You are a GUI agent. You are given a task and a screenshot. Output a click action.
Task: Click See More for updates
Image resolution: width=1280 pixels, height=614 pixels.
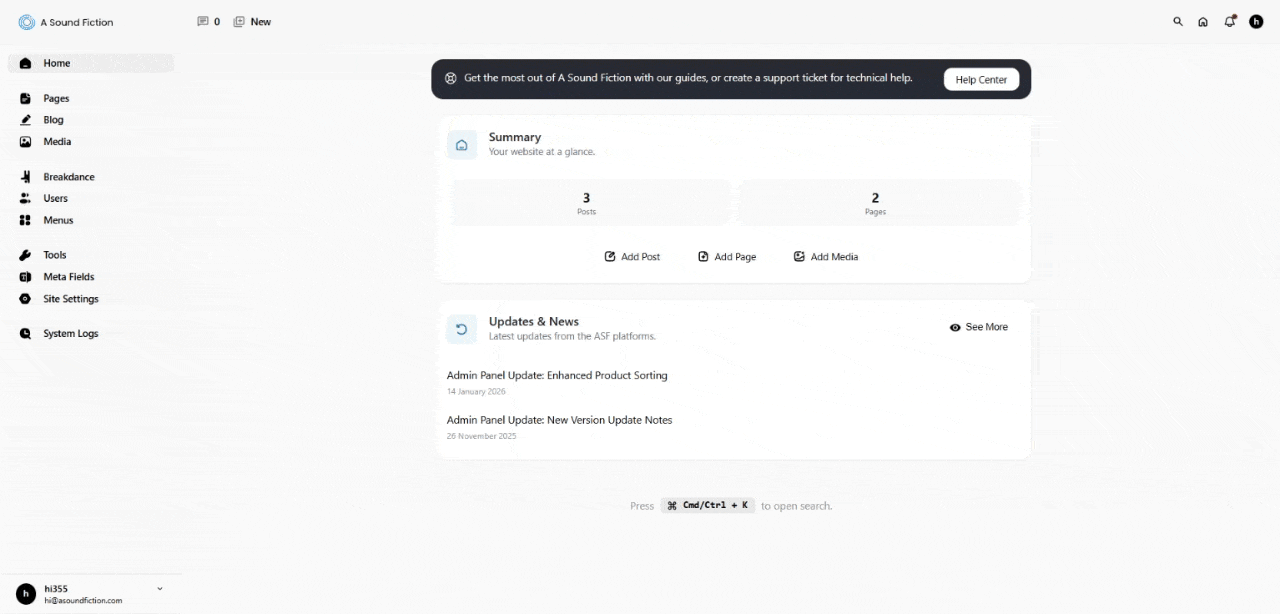coord(978,327)
